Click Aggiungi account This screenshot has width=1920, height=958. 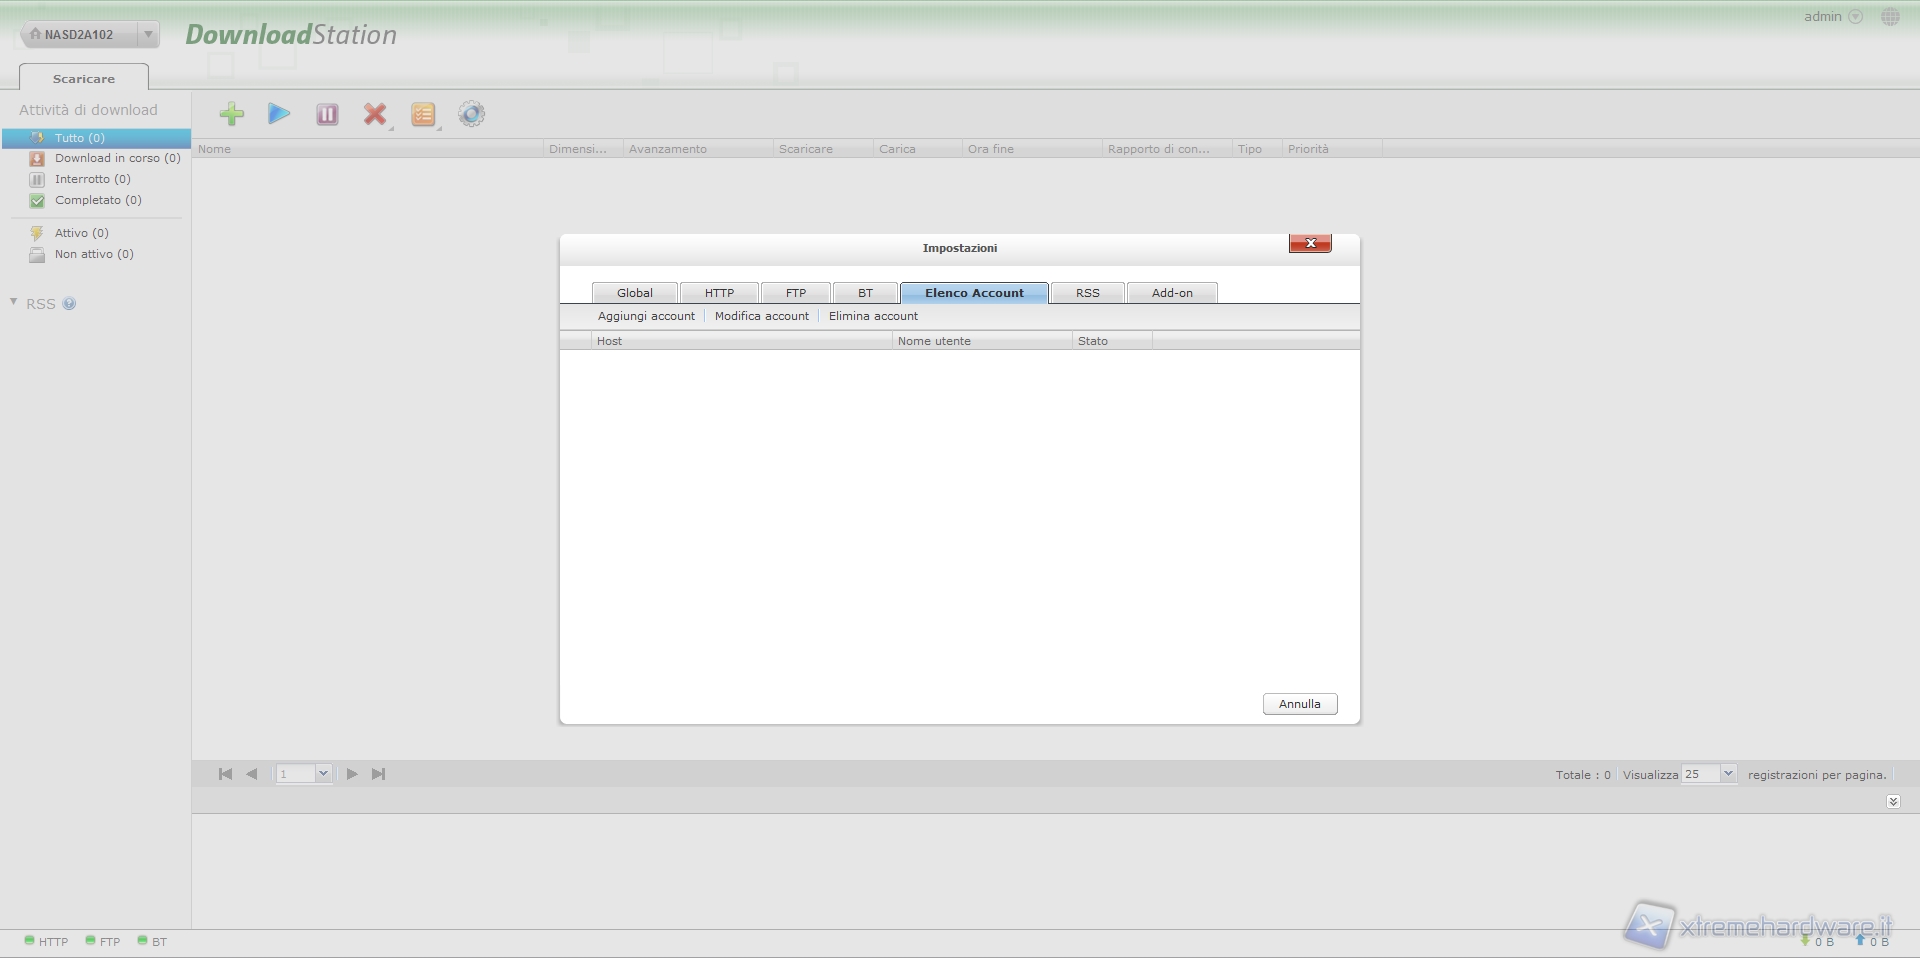click(646, 316)
